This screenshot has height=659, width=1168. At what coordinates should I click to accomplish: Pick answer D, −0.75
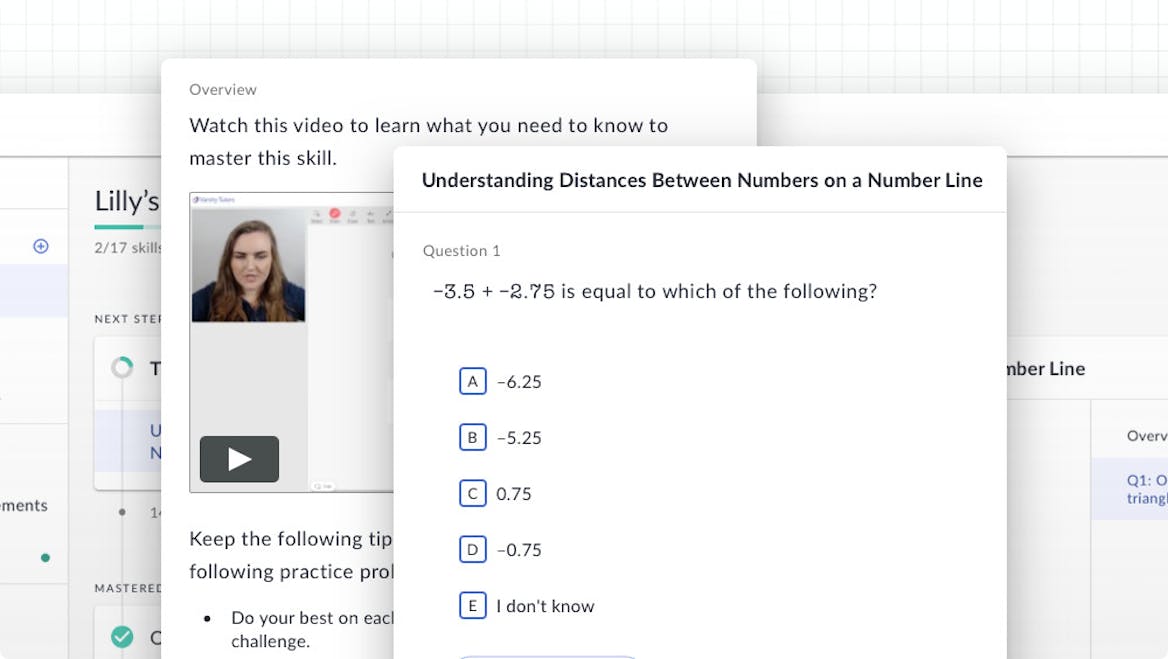tap(472, 549)
